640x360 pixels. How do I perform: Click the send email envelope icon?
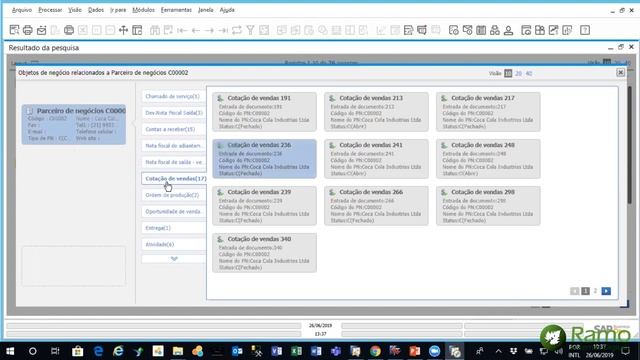pyautogui.click(x=42, y=30)
